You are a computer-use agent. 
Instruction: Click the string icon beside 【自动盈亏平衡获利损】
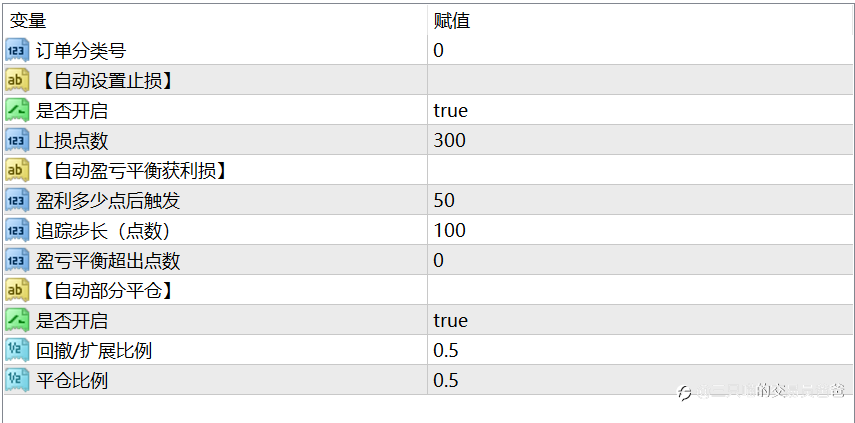coord(17,171)
